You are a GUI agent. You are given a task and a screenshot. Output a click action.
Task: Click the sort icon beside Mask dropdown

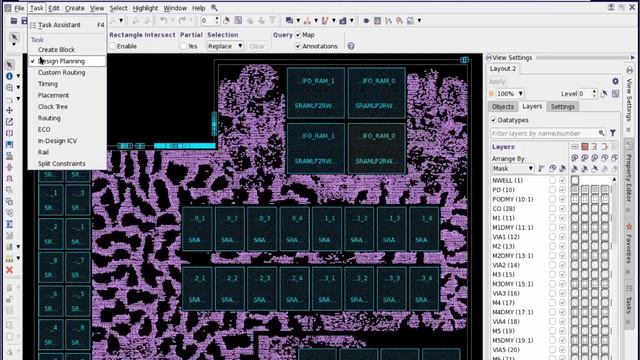click(x=542, y=168)
